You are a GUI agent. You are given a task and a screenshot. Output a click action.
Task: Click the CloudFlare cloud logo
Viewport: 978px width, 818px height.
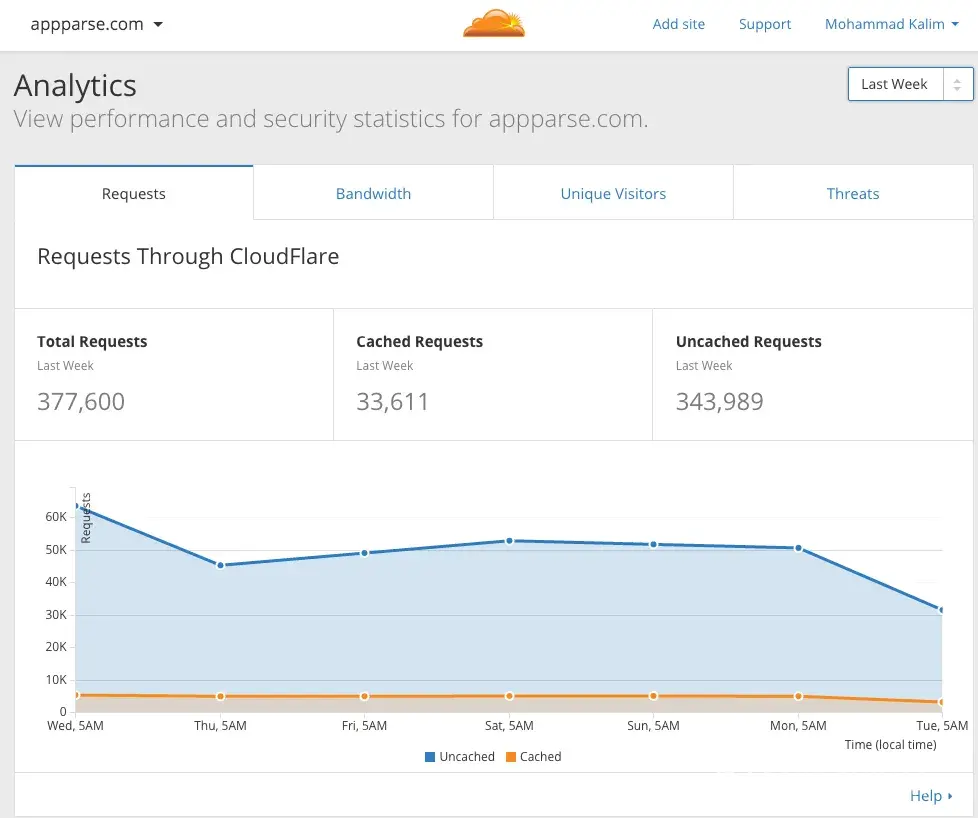[493, 24]
